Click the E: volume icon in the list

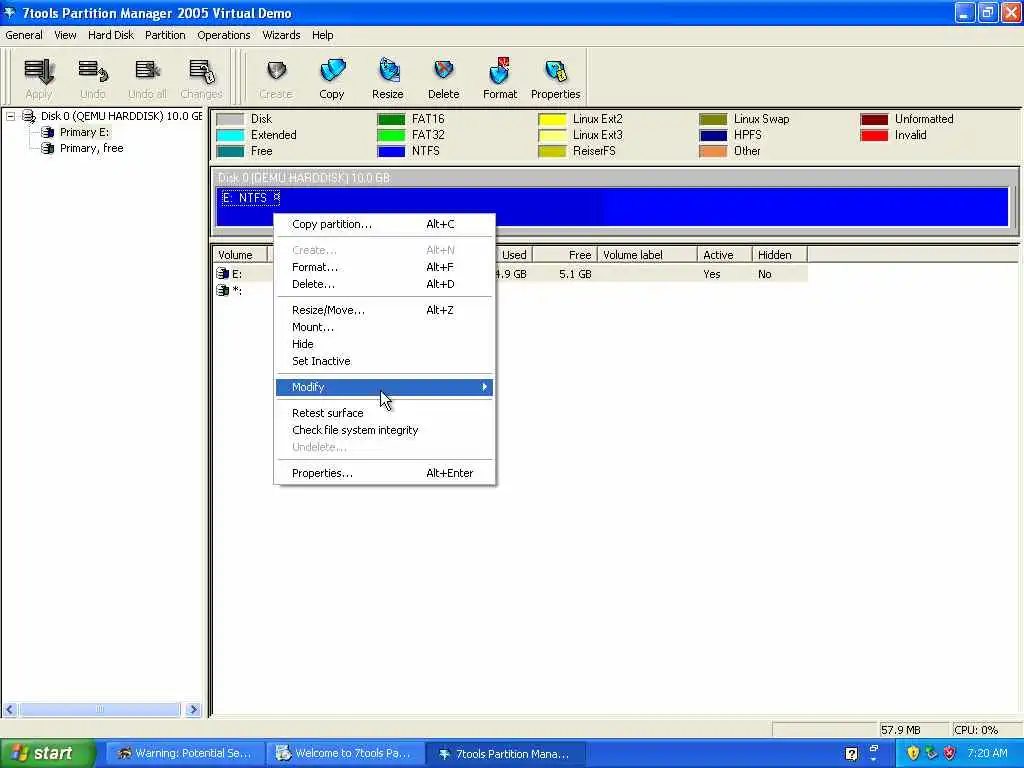coord(223,274)
